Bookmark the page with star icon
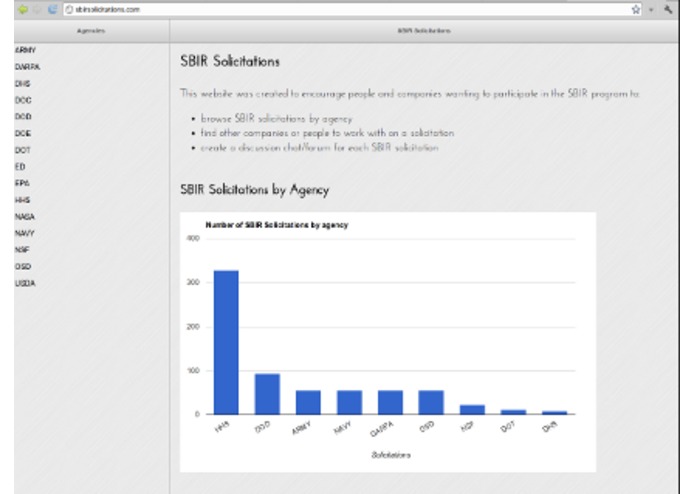695x494 pixels. (x=636, y=9)
